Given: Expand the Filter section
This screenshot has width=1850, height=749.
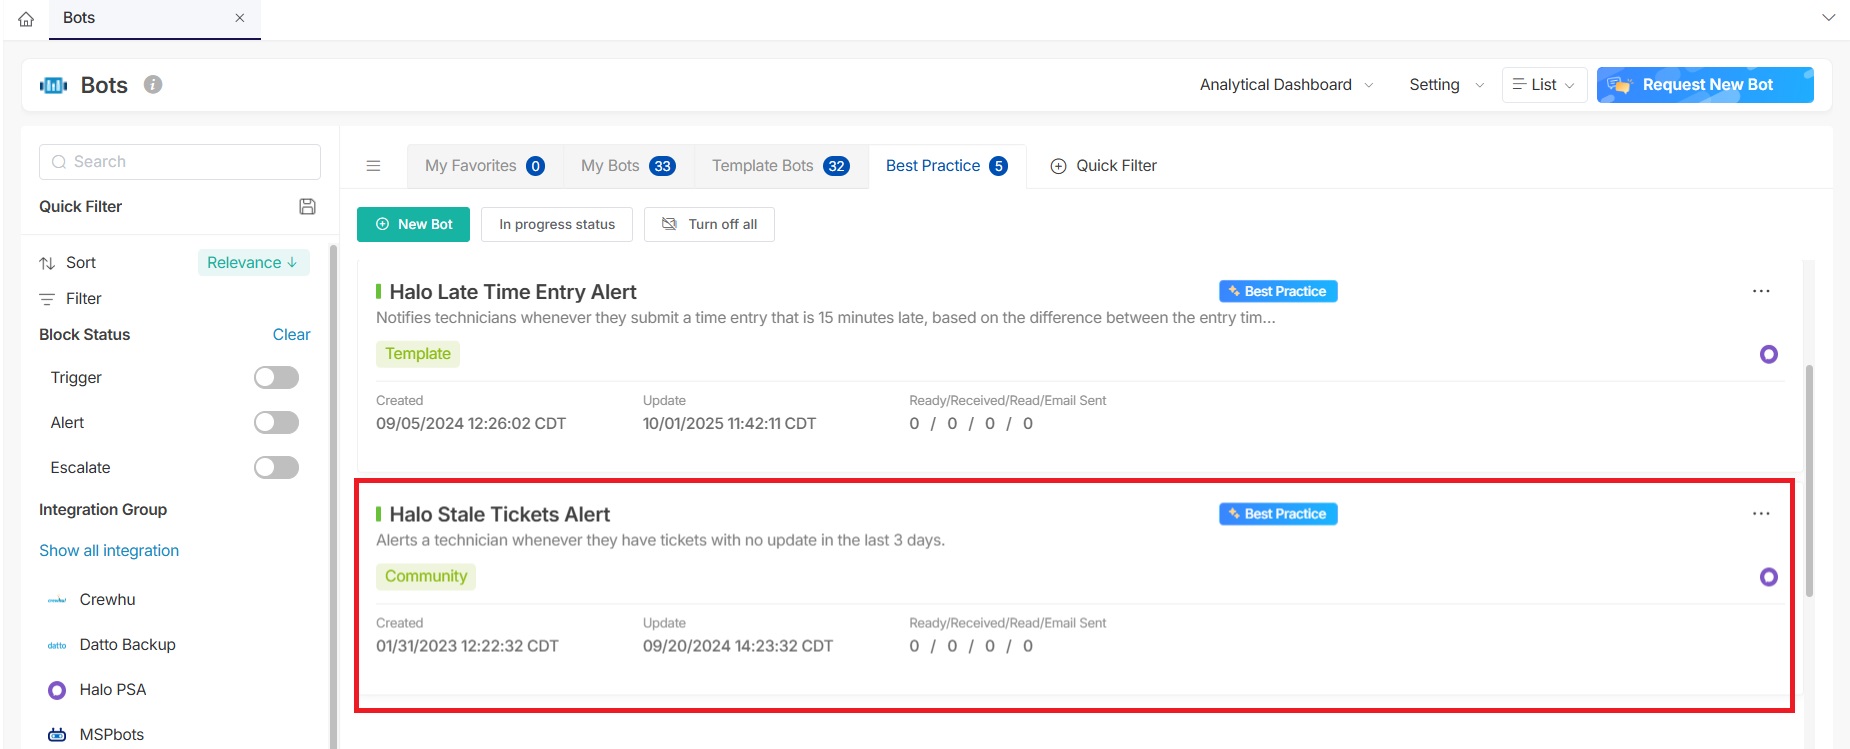Looking at the screenshot, I should [x=70, y=299].
